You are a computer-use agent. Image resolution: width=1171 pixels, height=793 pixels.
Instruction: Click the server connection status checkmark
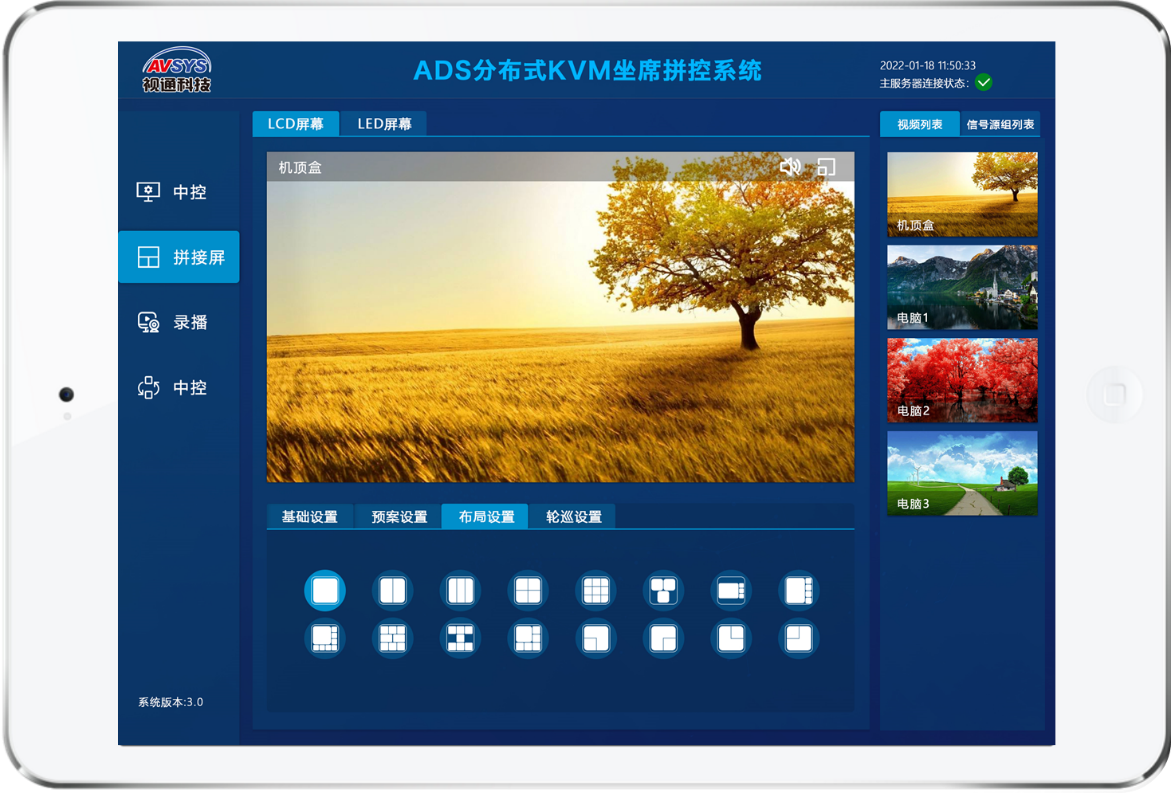[x=984, y=83]
